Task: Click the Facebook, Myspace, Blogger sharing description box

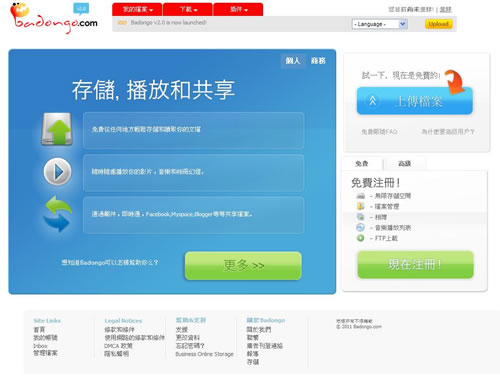Action: point(193,214)
